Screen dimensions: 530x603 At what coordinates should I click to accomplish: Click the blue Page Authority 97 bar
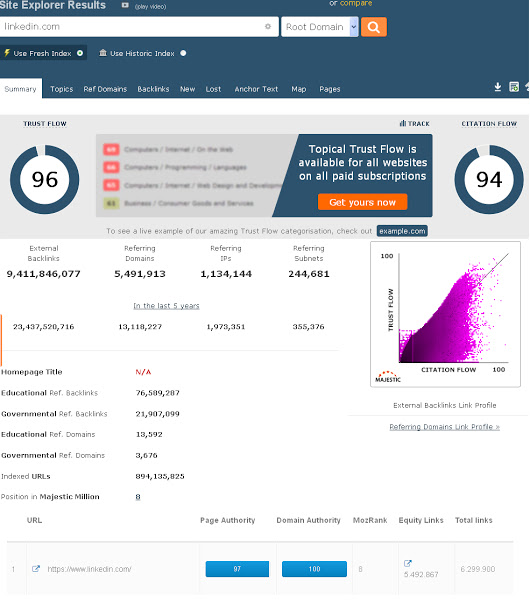(237, 569)
